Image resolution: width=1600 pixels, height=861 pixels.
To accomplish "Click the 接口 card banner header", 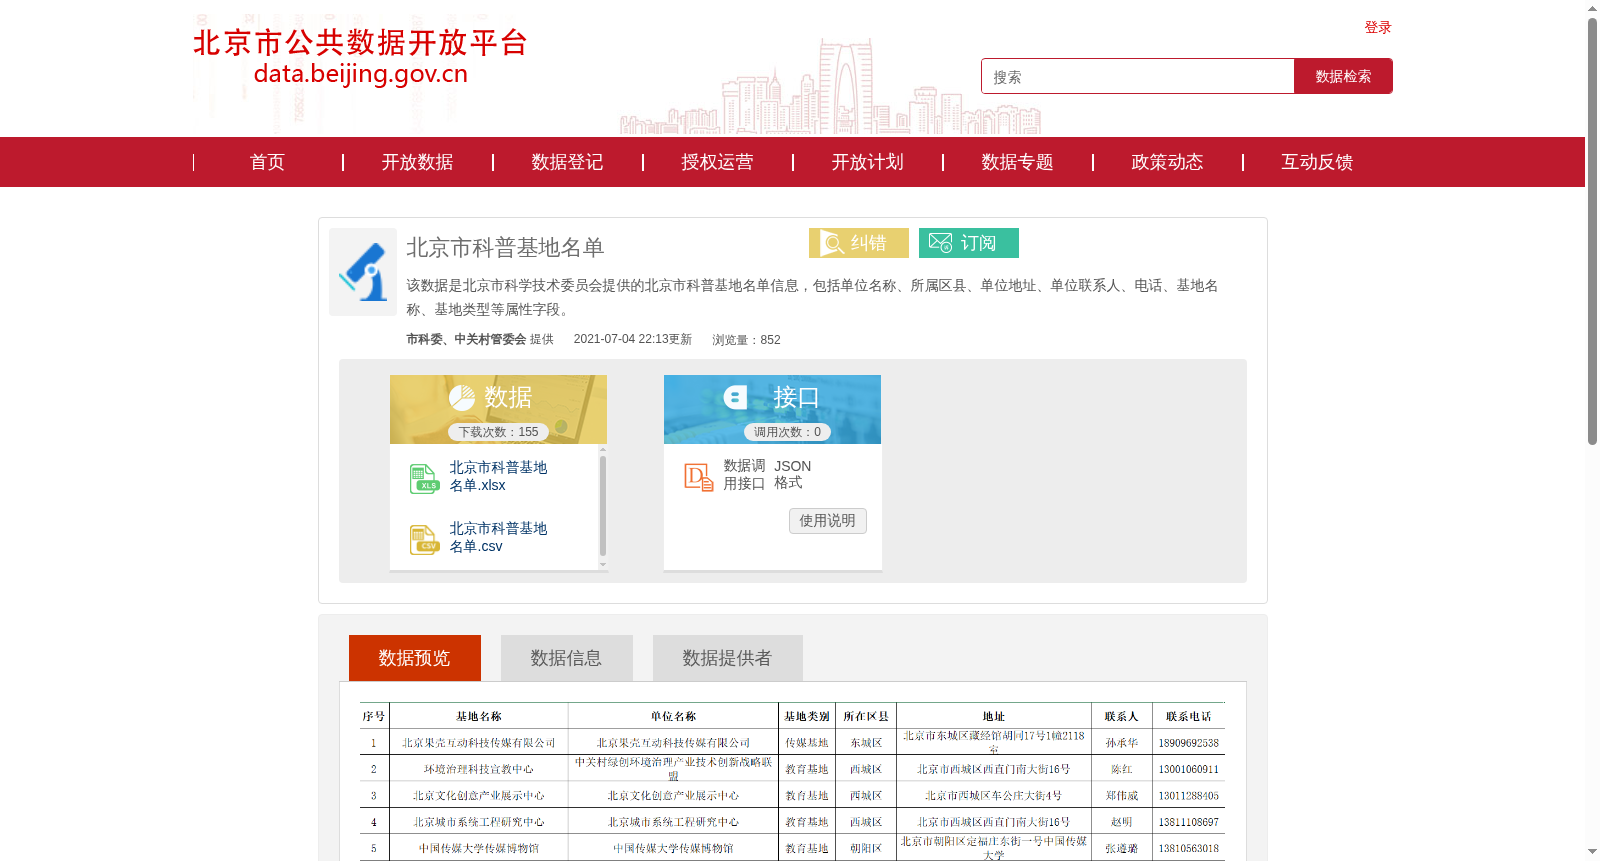I will (772, 409).
